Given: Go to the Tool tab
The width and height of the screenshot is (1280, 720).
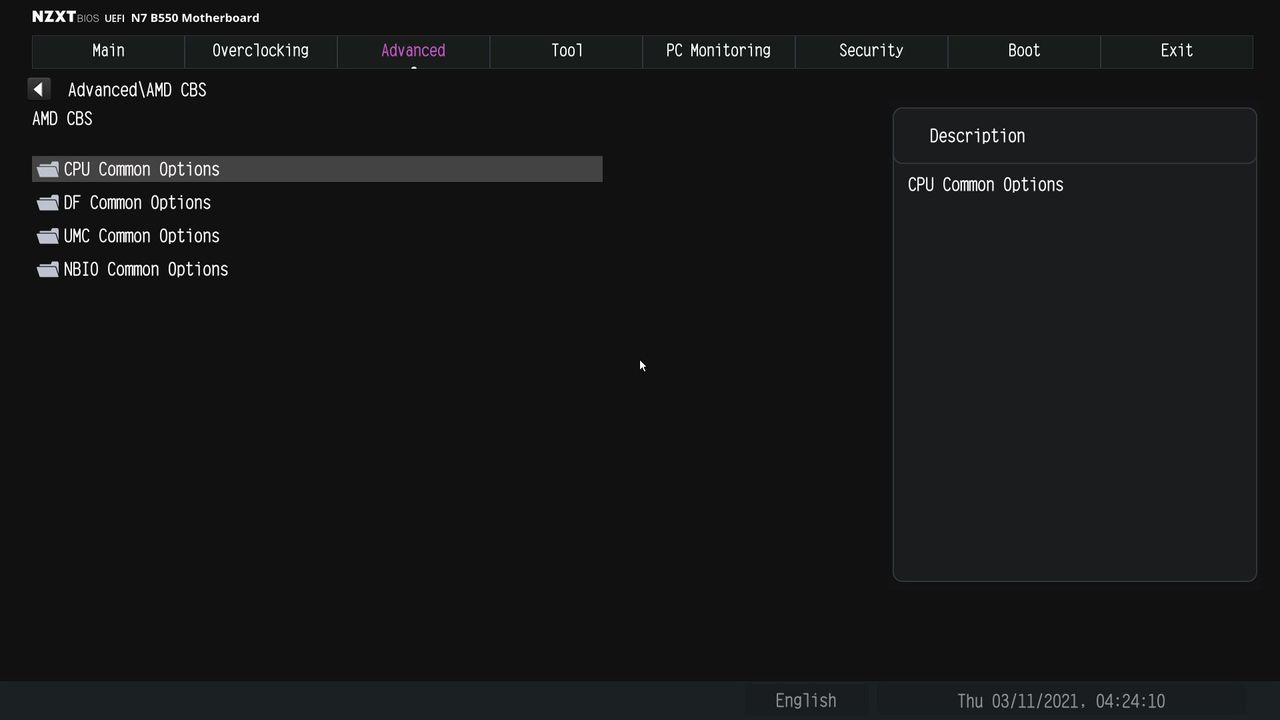Looking at the screenshot, I should coord(566,51).
